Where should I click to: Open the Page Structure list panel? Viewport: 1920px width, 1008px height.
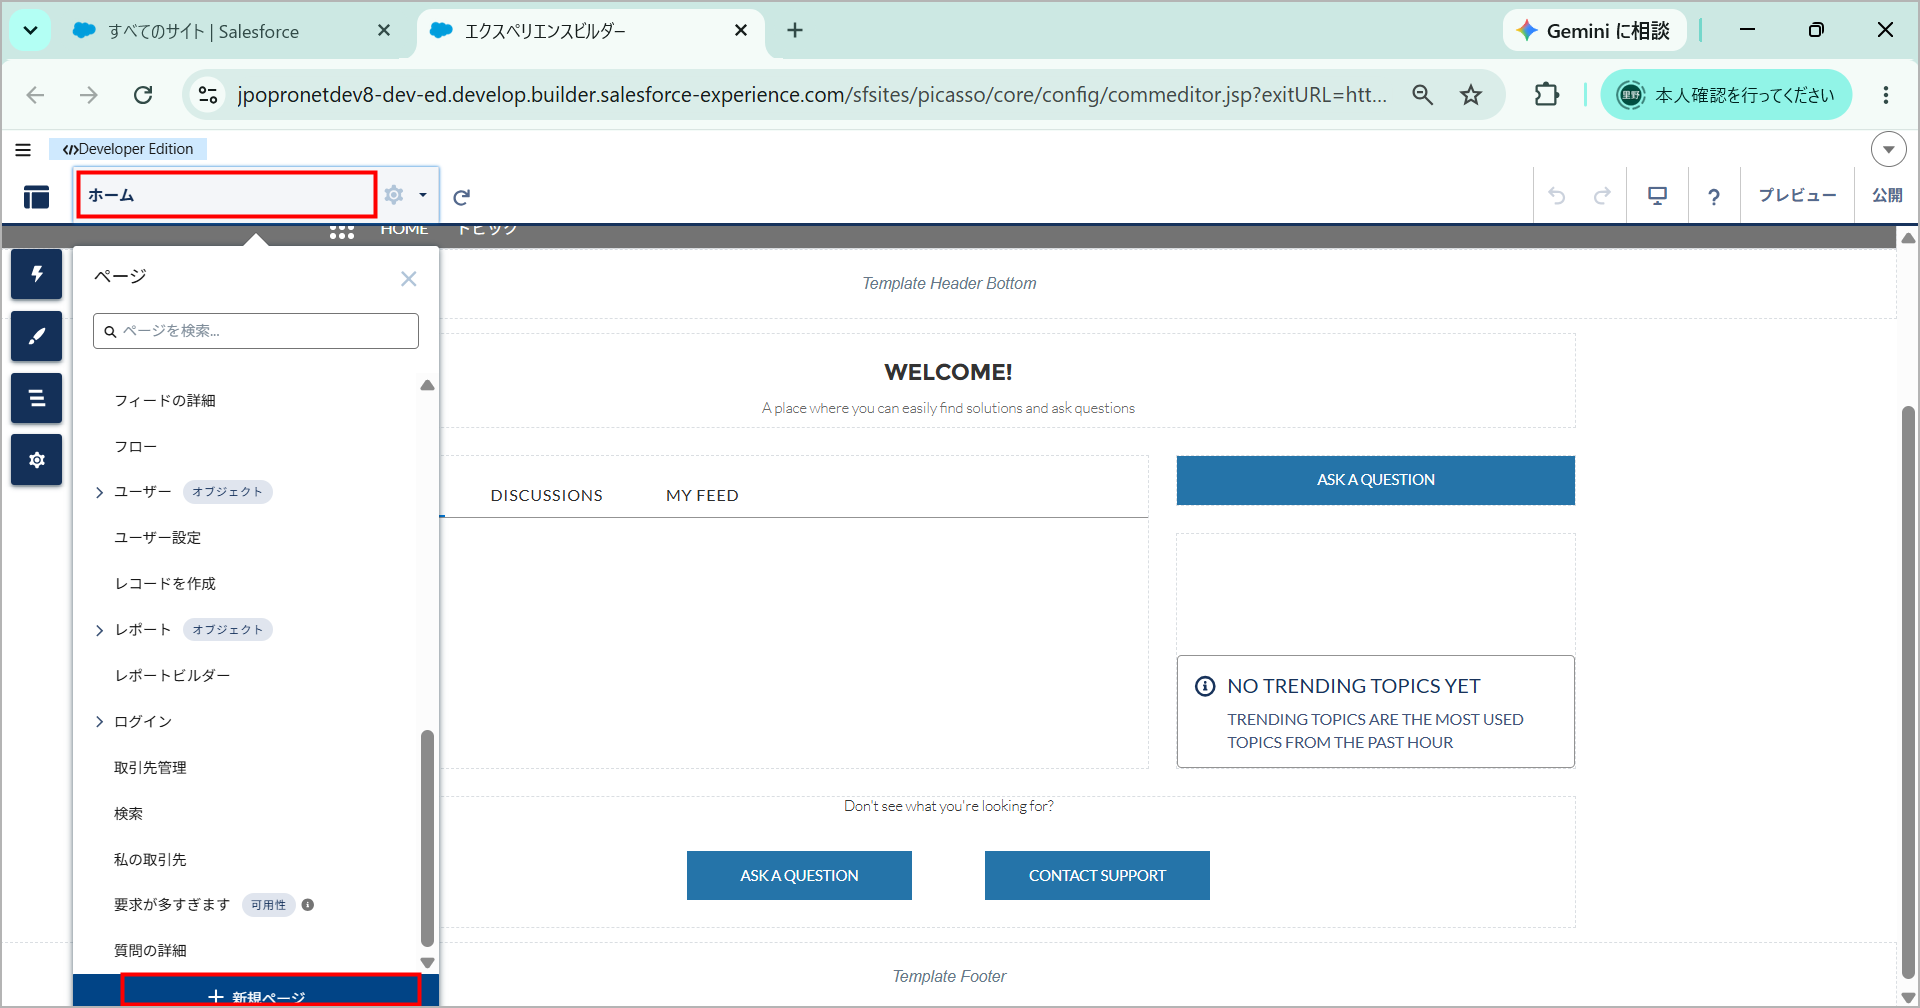[x=37, y=398]
